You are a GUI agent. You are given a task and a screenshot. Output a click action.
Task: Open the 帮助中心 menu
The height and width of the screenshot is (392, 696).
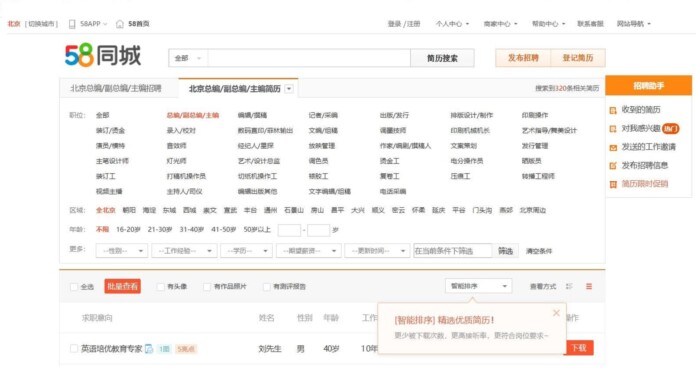pos(549,24)
